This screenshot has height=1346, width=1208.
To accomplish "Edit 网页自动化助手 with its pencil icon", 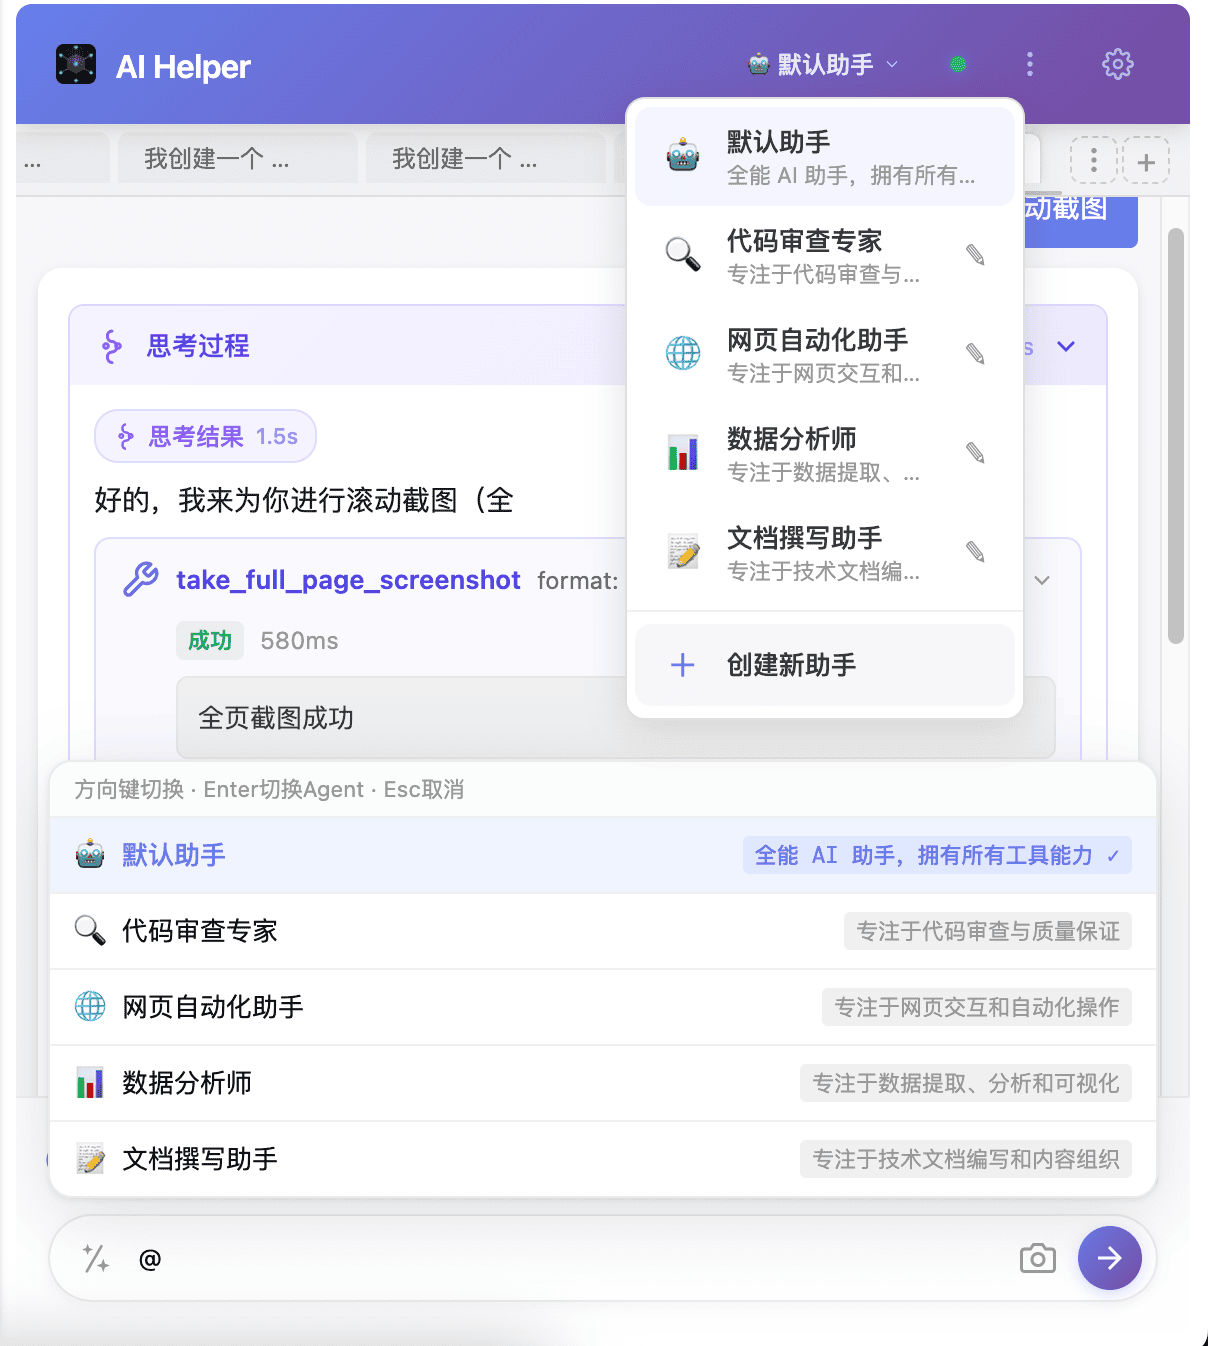I will click(x=976, y=354).
